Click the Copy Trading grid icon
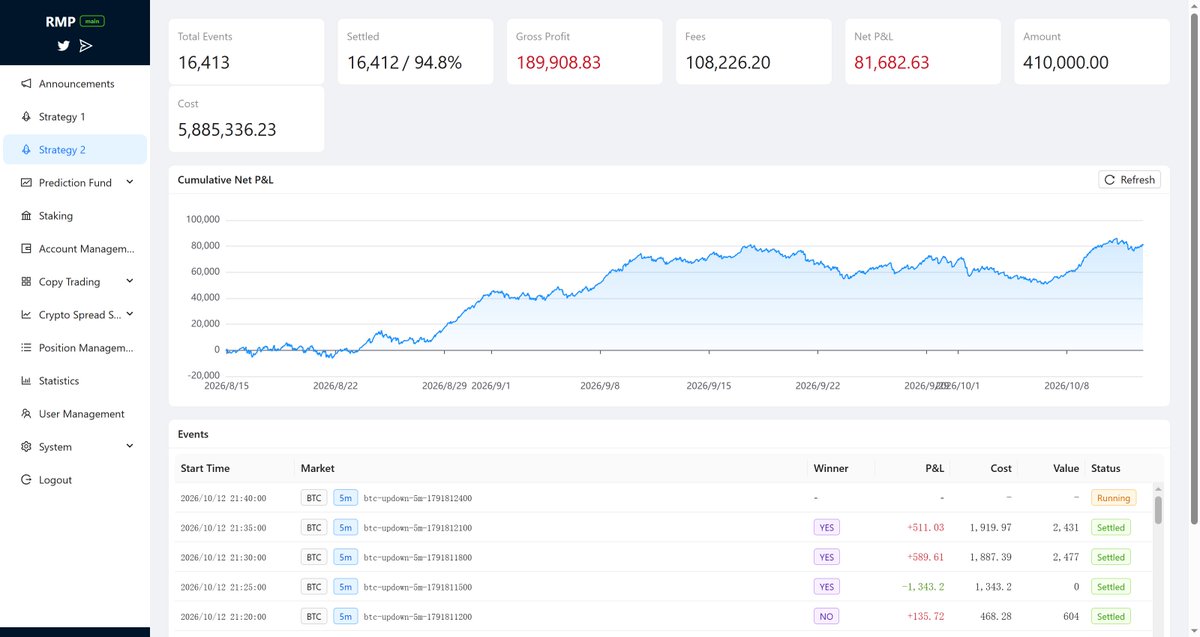Image resolution: width=1200 pixels, height=637 pixels. pyautogui.click(x=27, y=282)
